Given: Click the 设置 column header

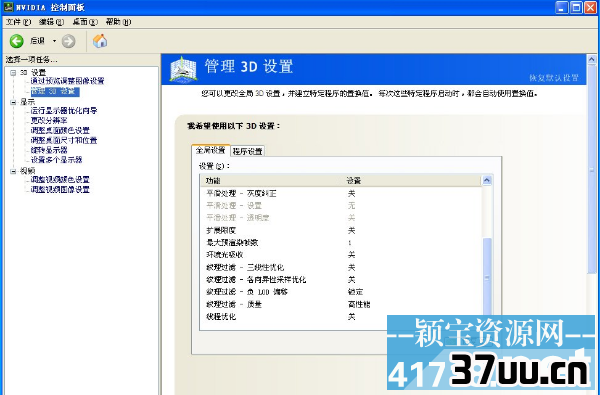Looking at the screenshot, I should pyautogui.click(x=413, y=181).
